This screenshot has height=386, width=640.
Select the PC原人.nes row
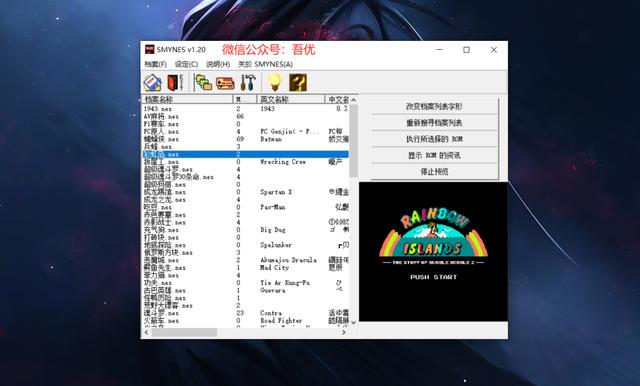tap(246, 131)
